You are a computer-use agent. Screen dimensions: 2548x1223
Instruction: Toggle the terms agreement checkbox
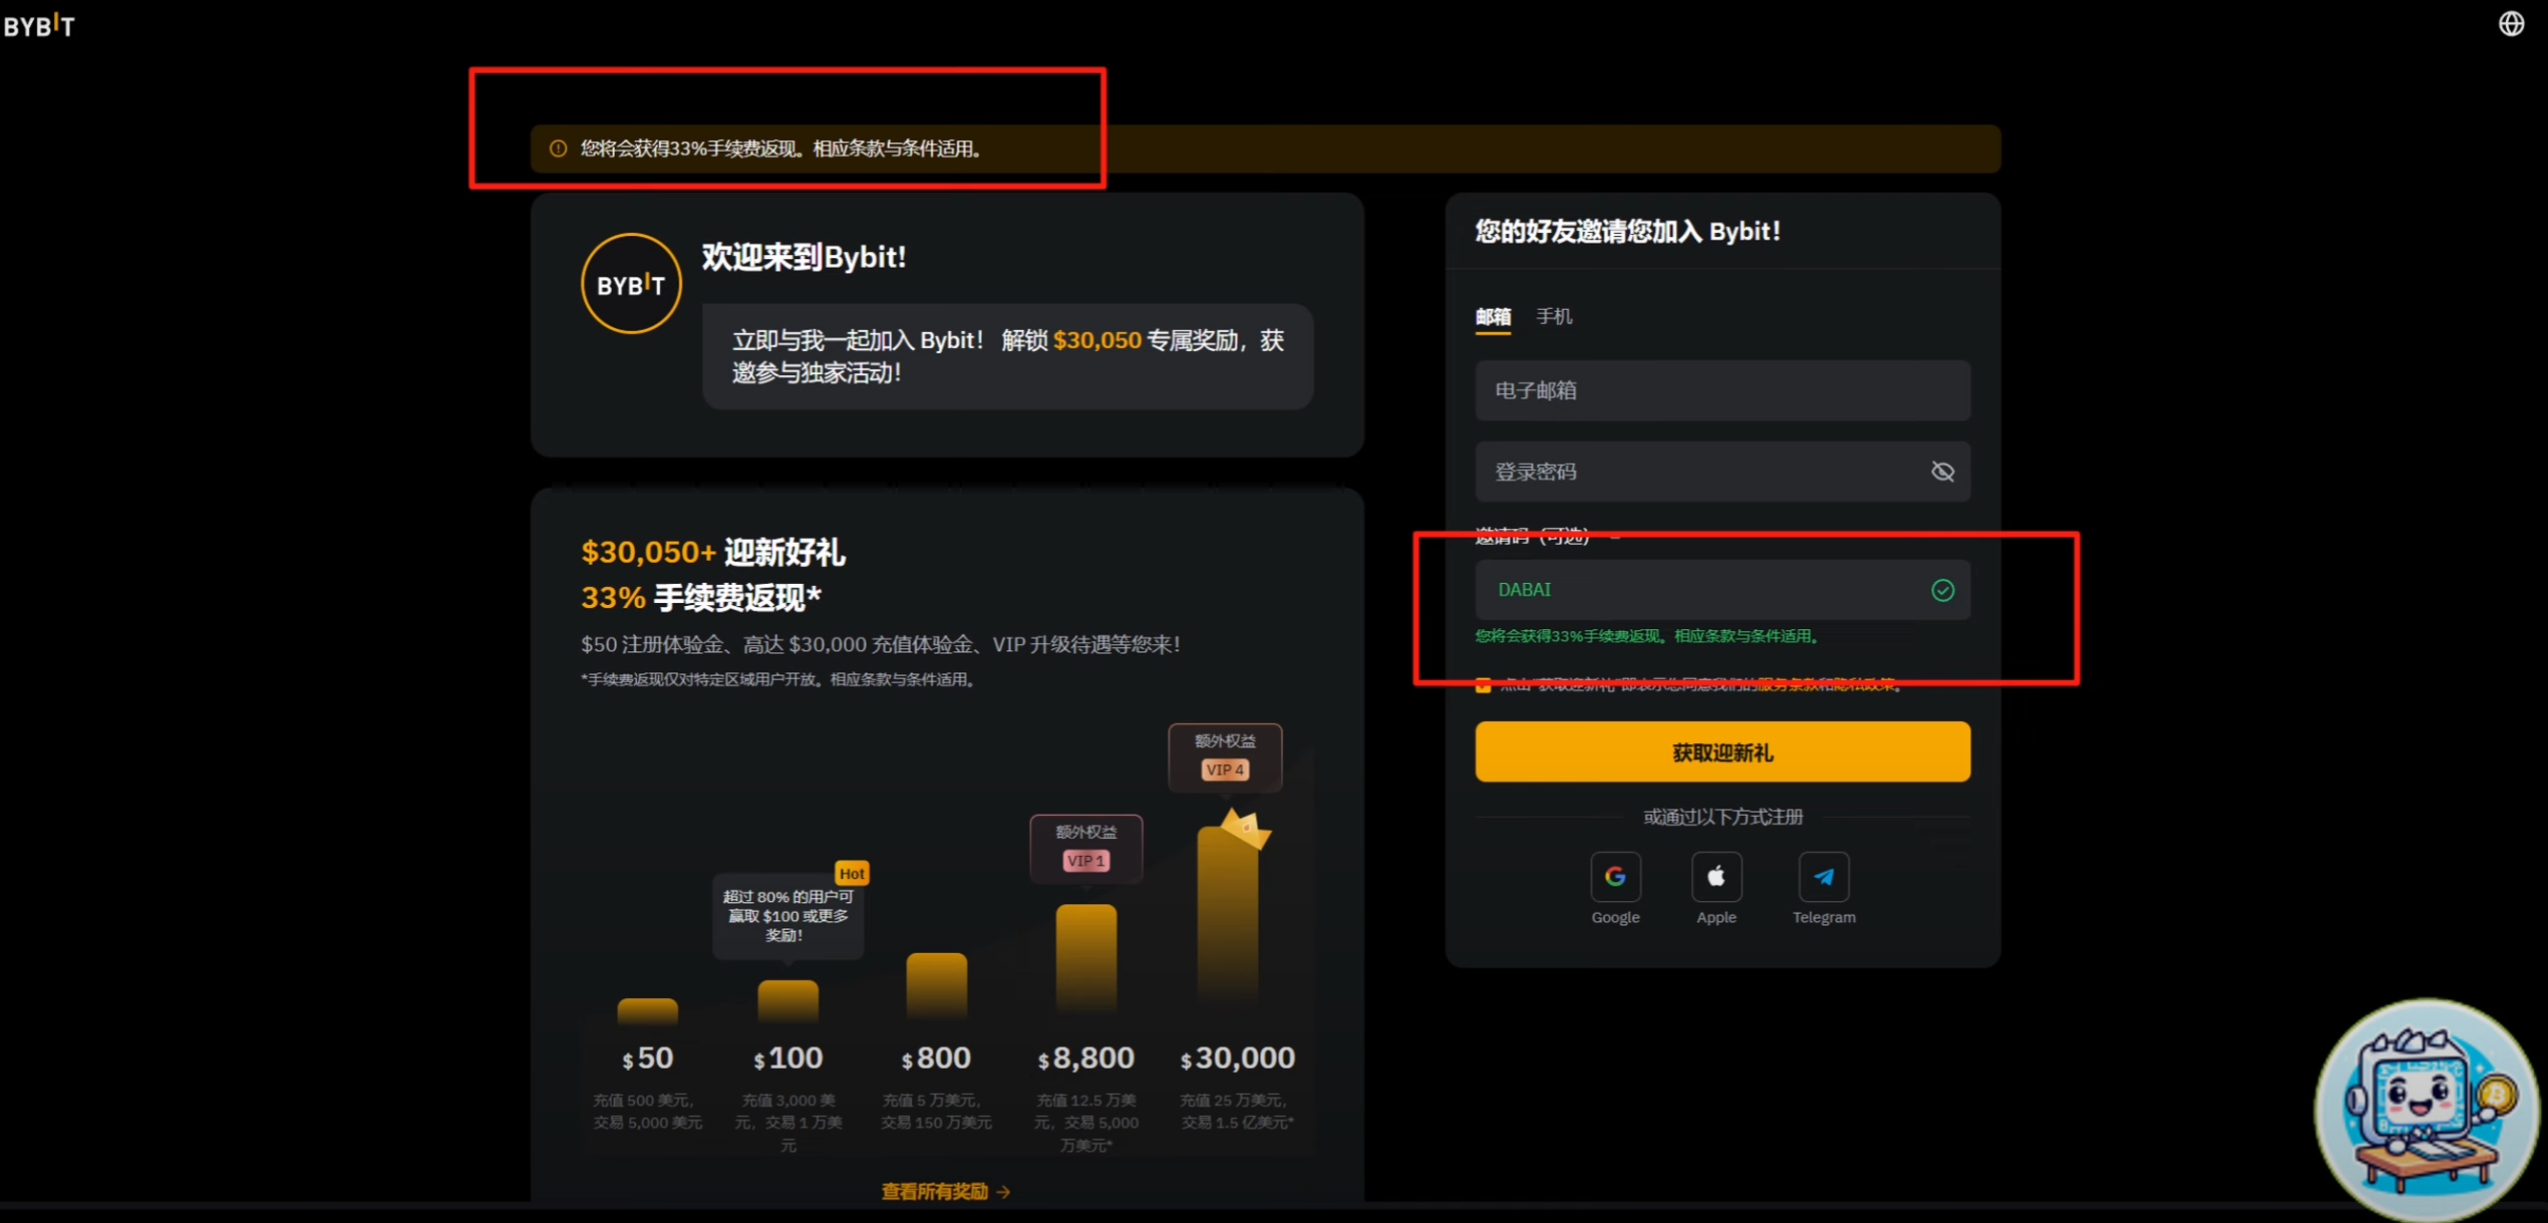click(x=1483, y=685)
